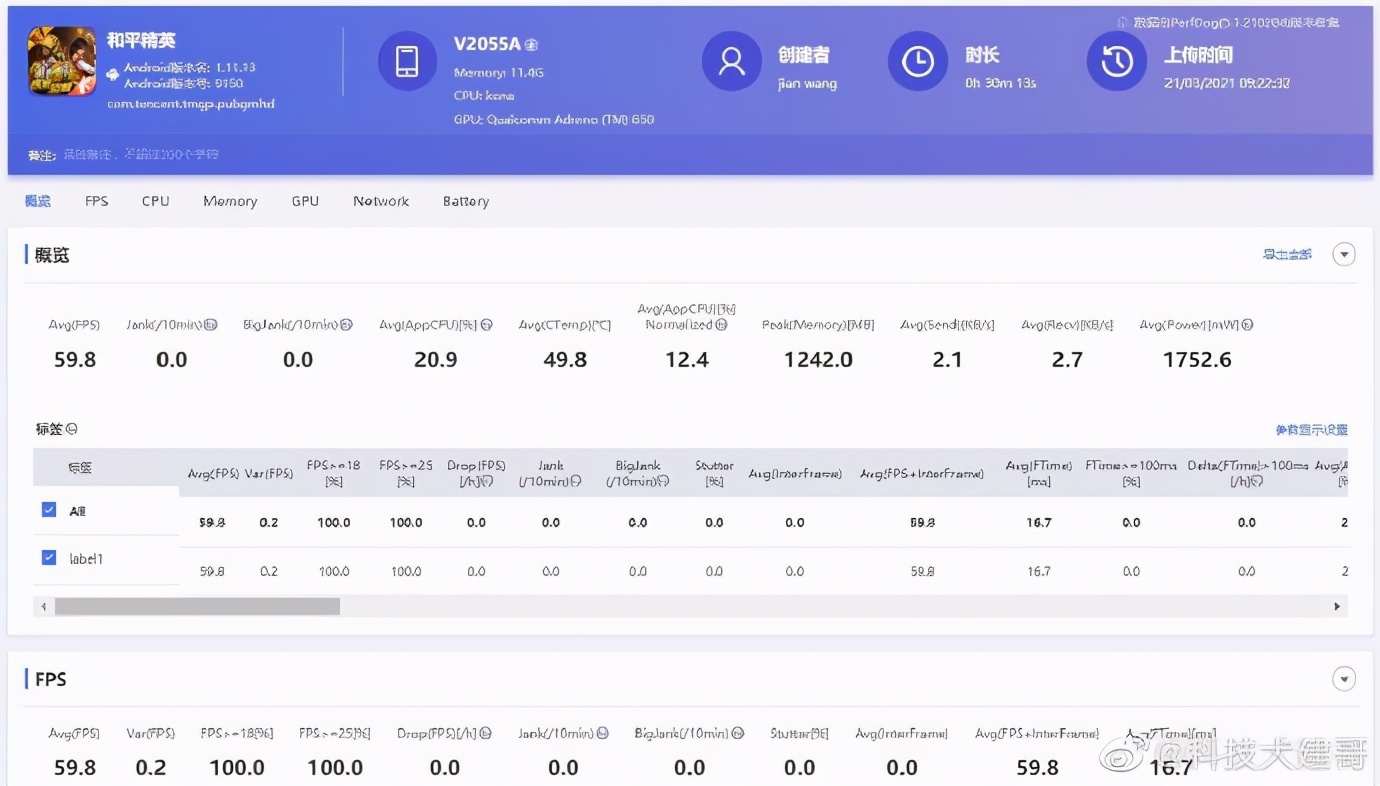
Task: Click the info icon in the FPS section header row
Action: pyautogui.click(x=484, y=733)
